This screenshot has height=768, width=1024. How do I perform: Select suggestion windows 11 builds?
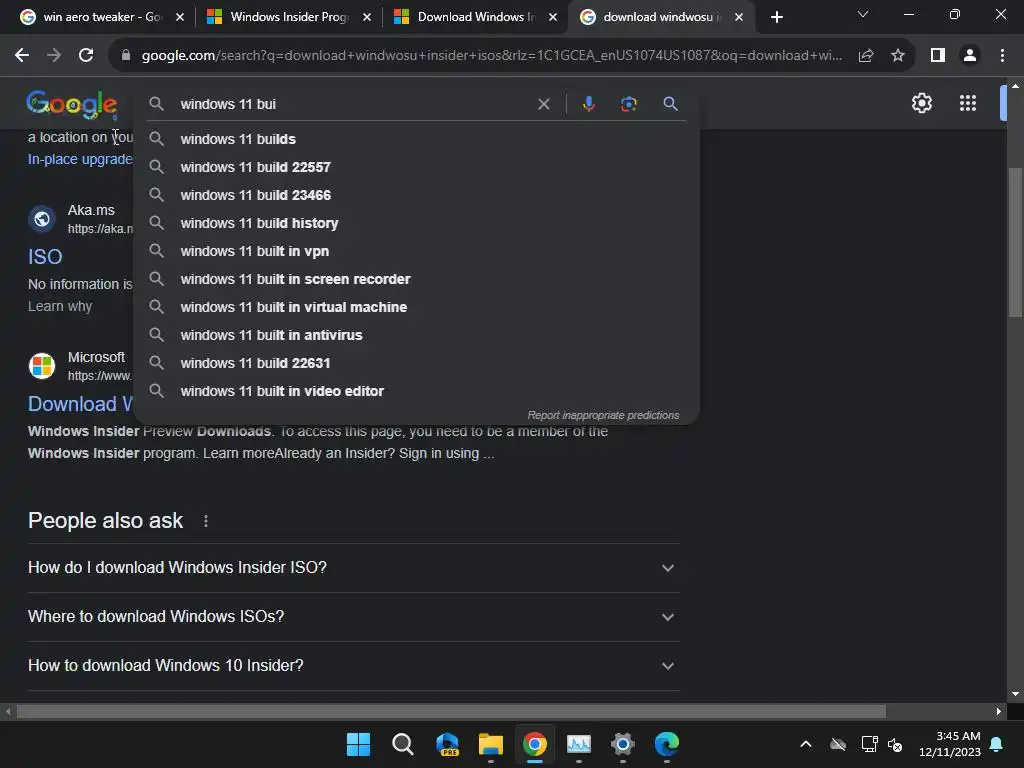pos(416,139)
